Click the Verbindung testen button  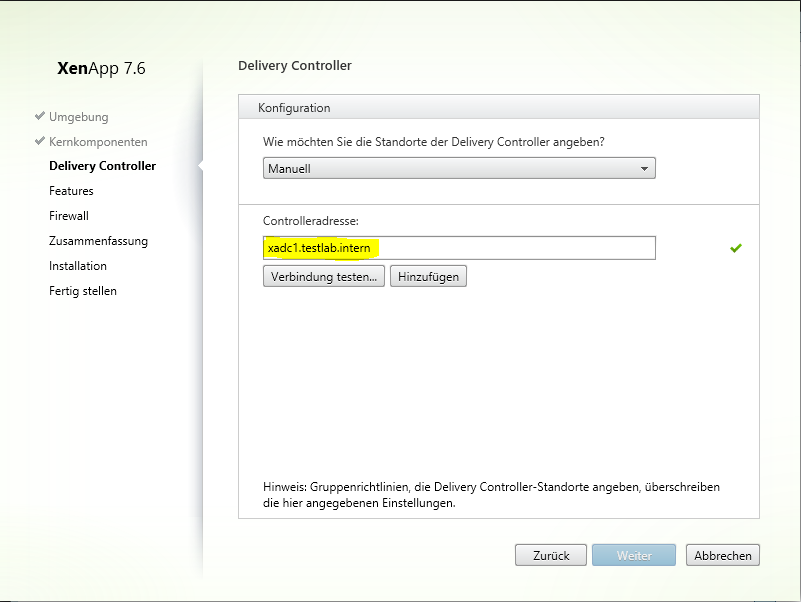tap(324, 276)
